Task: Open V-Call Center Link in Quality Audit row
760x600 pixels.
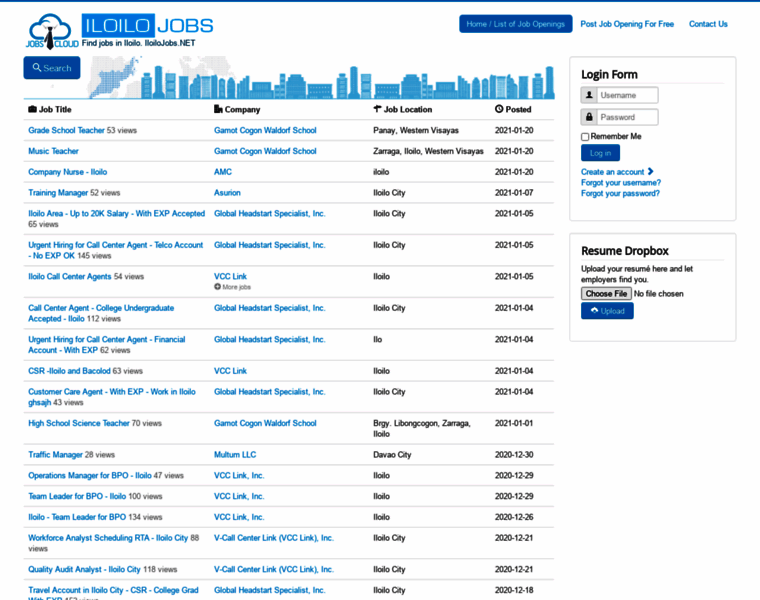Action: click(274, 569)
